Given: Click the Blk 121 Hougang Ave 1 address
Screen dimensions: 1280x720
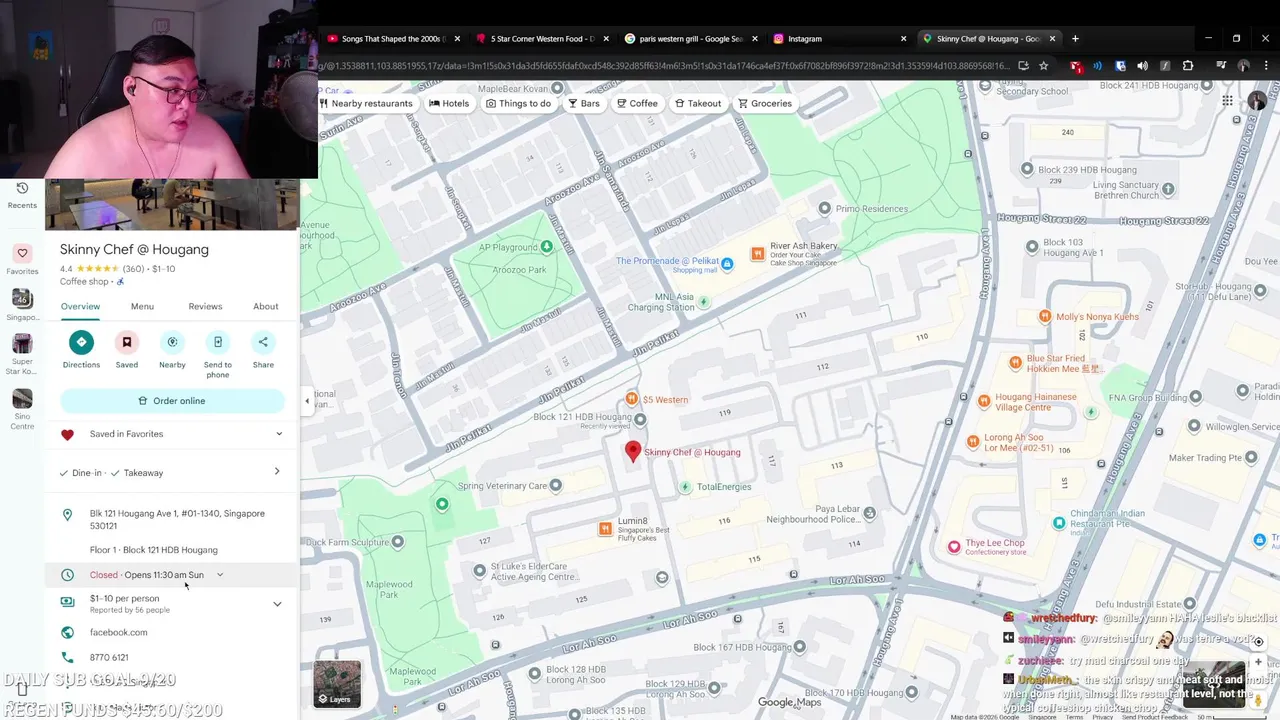Looking at the screenshot, I should point(177,519).
